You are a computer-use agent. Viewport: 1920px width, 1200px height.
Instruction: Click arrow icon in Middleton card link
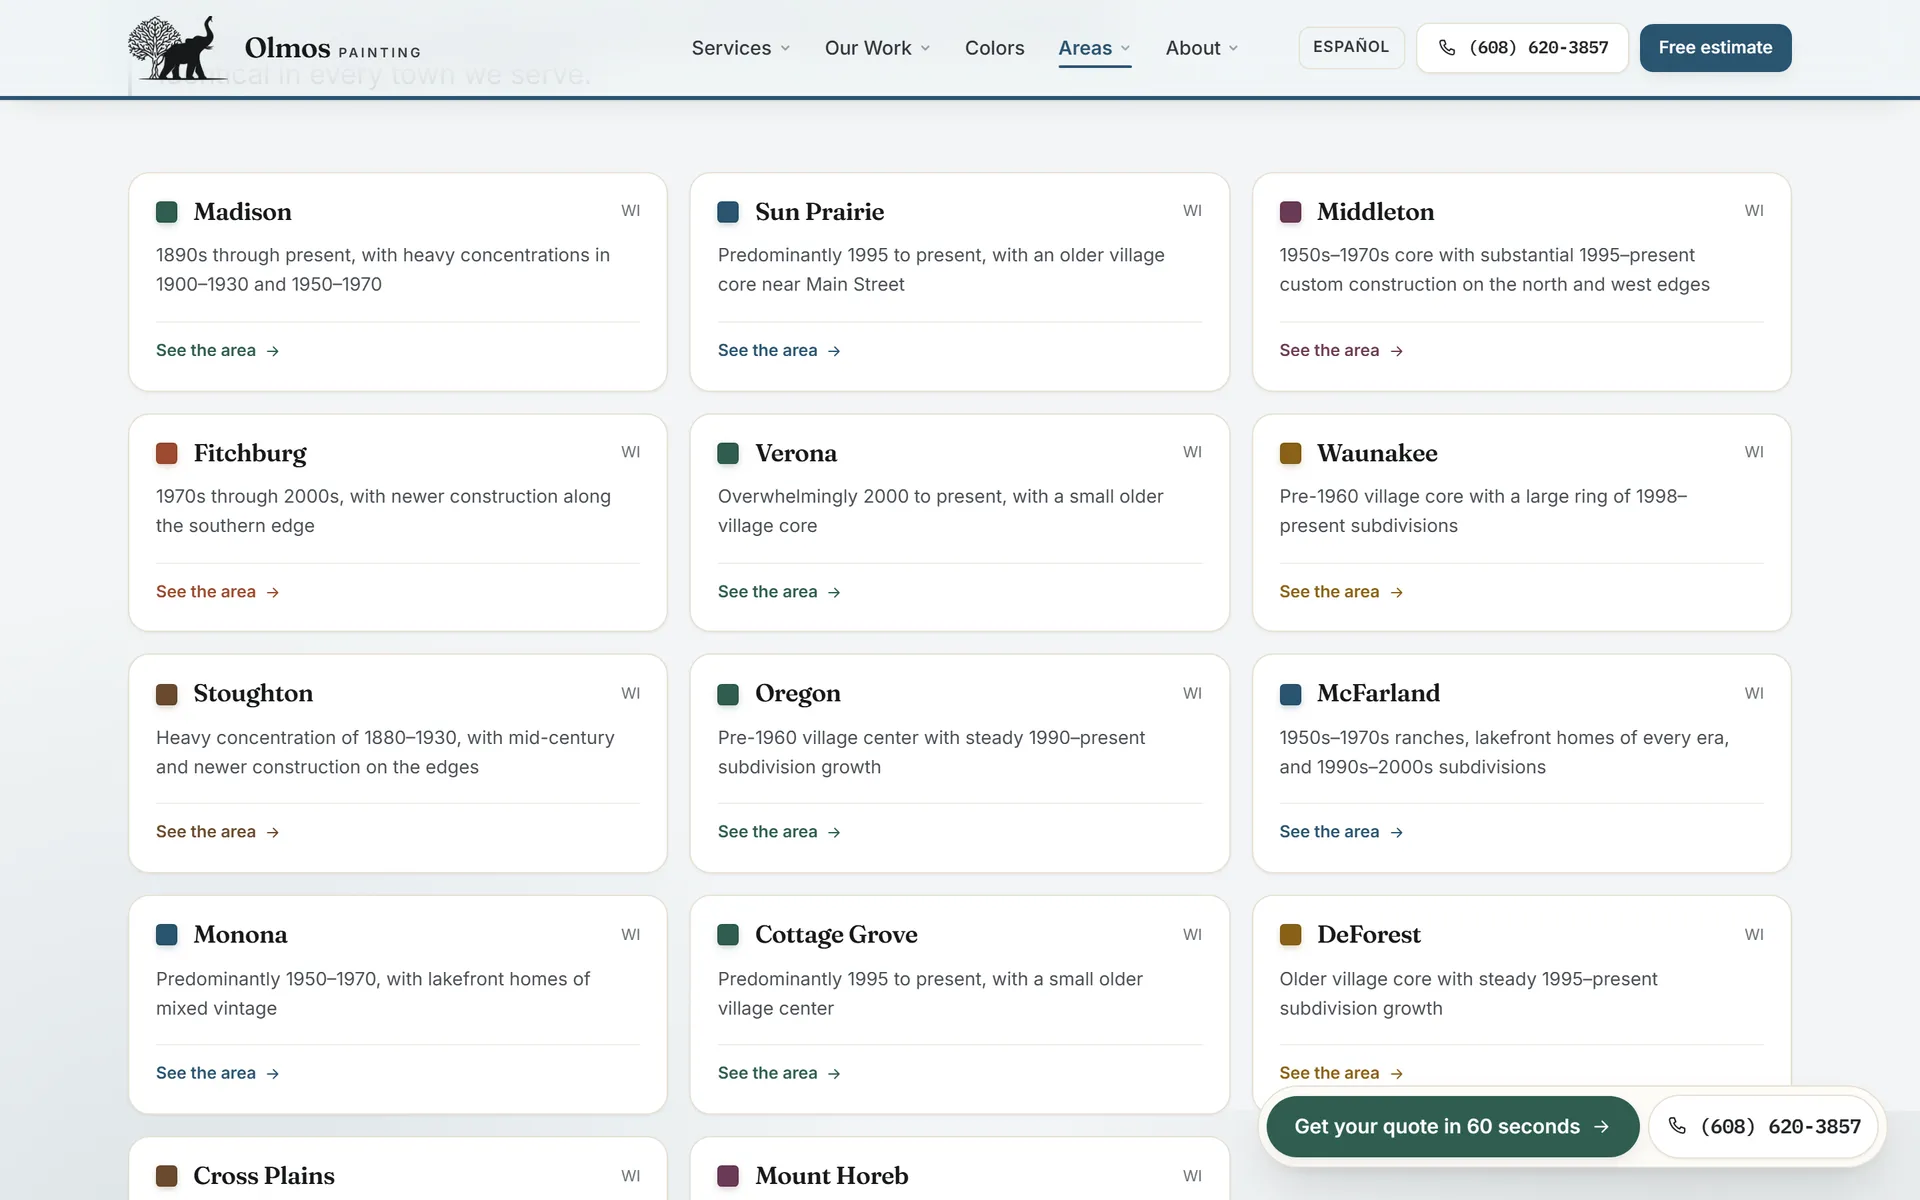[1397, 351]
